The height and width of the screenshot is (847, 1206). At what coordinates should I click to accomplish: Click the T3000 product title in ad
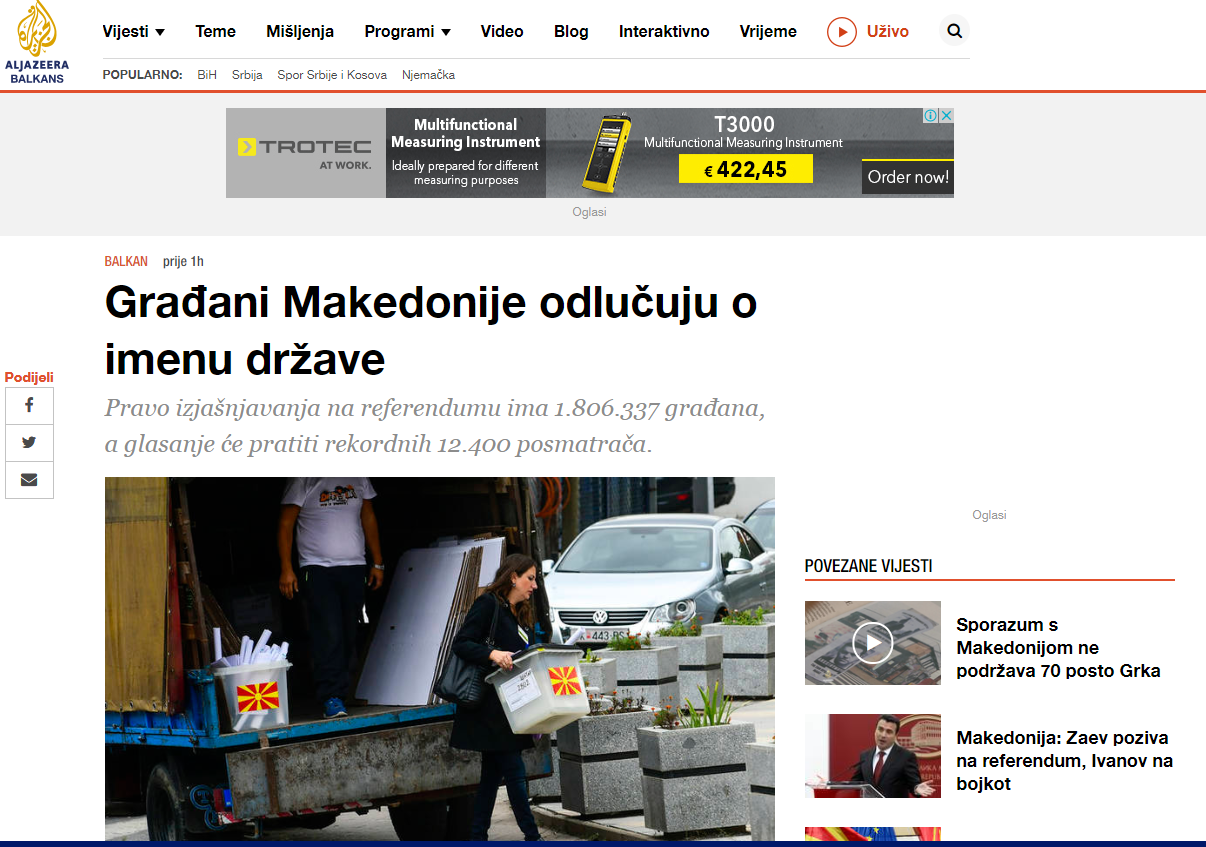744,124
